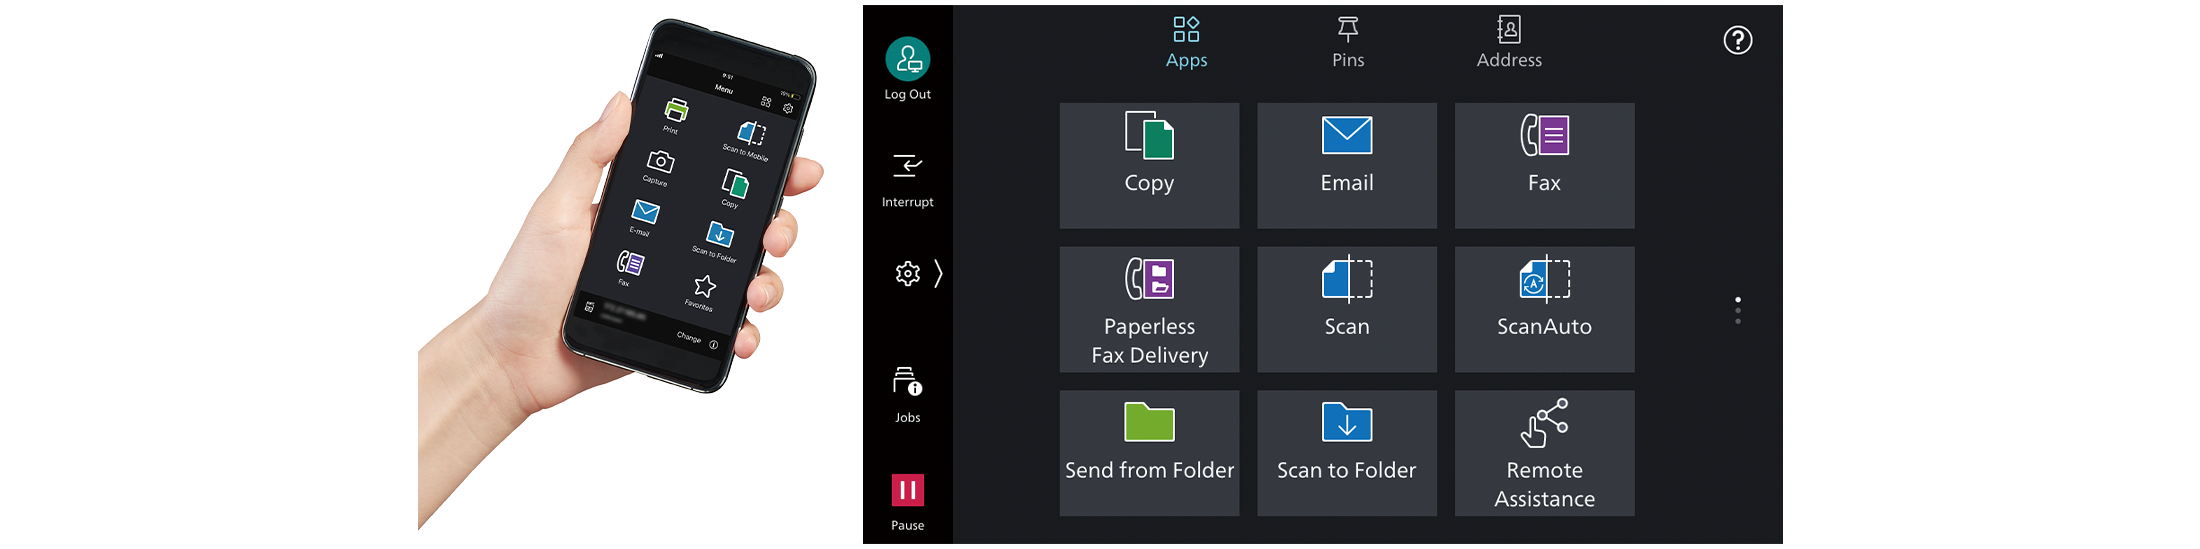This screenshot has height=549, width=2200.
Task: Open the help question mark
Action: click(1738, 40)
